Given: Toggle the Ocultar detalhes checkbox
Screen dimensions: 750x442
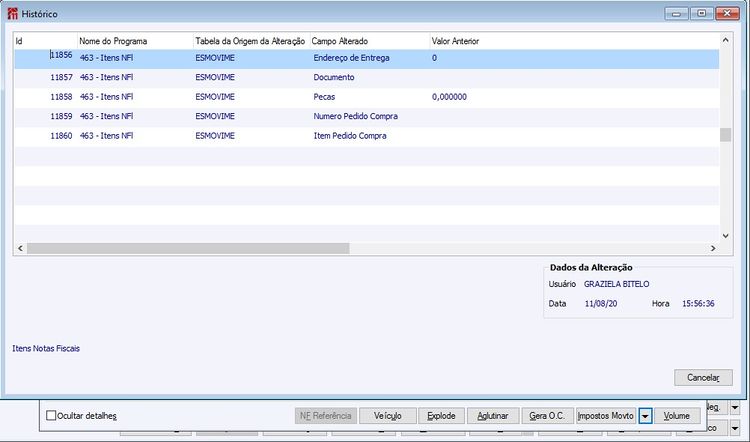Looking at the screenshot, I should (x=51, y=415).
